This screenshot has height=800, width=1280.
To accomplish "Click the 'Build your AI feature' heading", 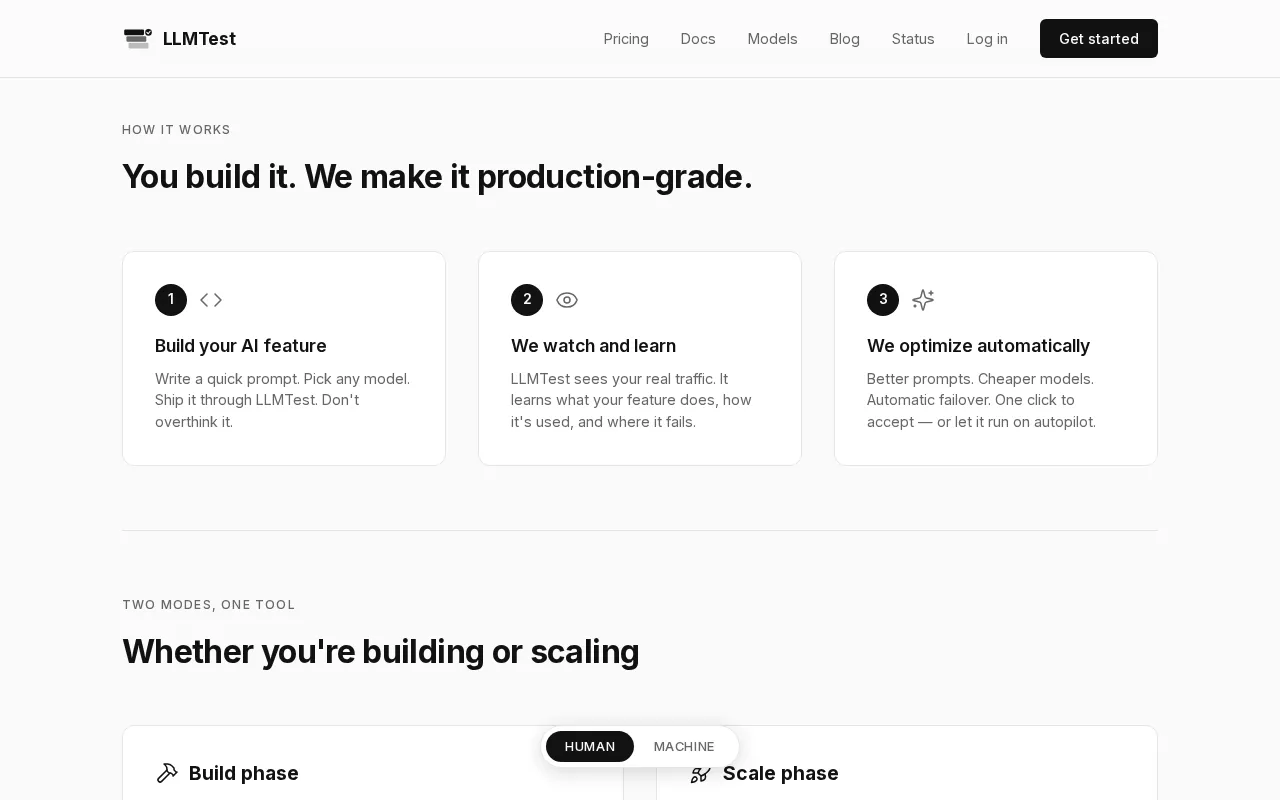I will point(241,346).
